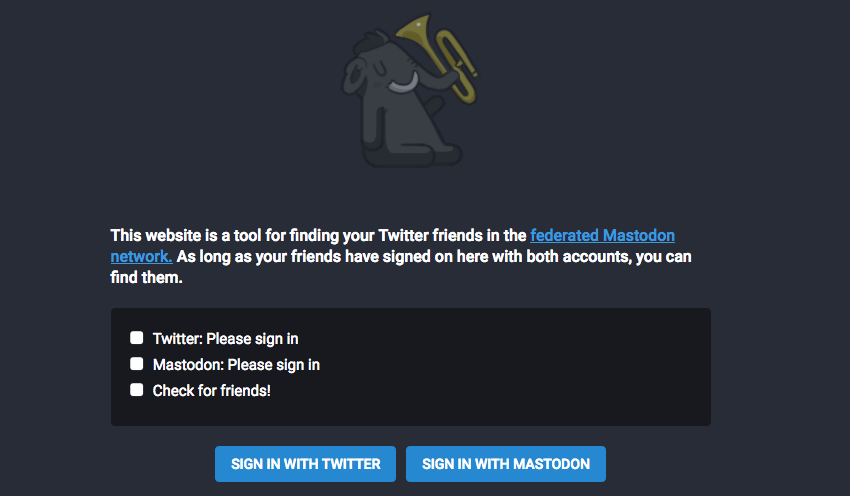Click empty area inside dark checklist panel

pos(515,369)
